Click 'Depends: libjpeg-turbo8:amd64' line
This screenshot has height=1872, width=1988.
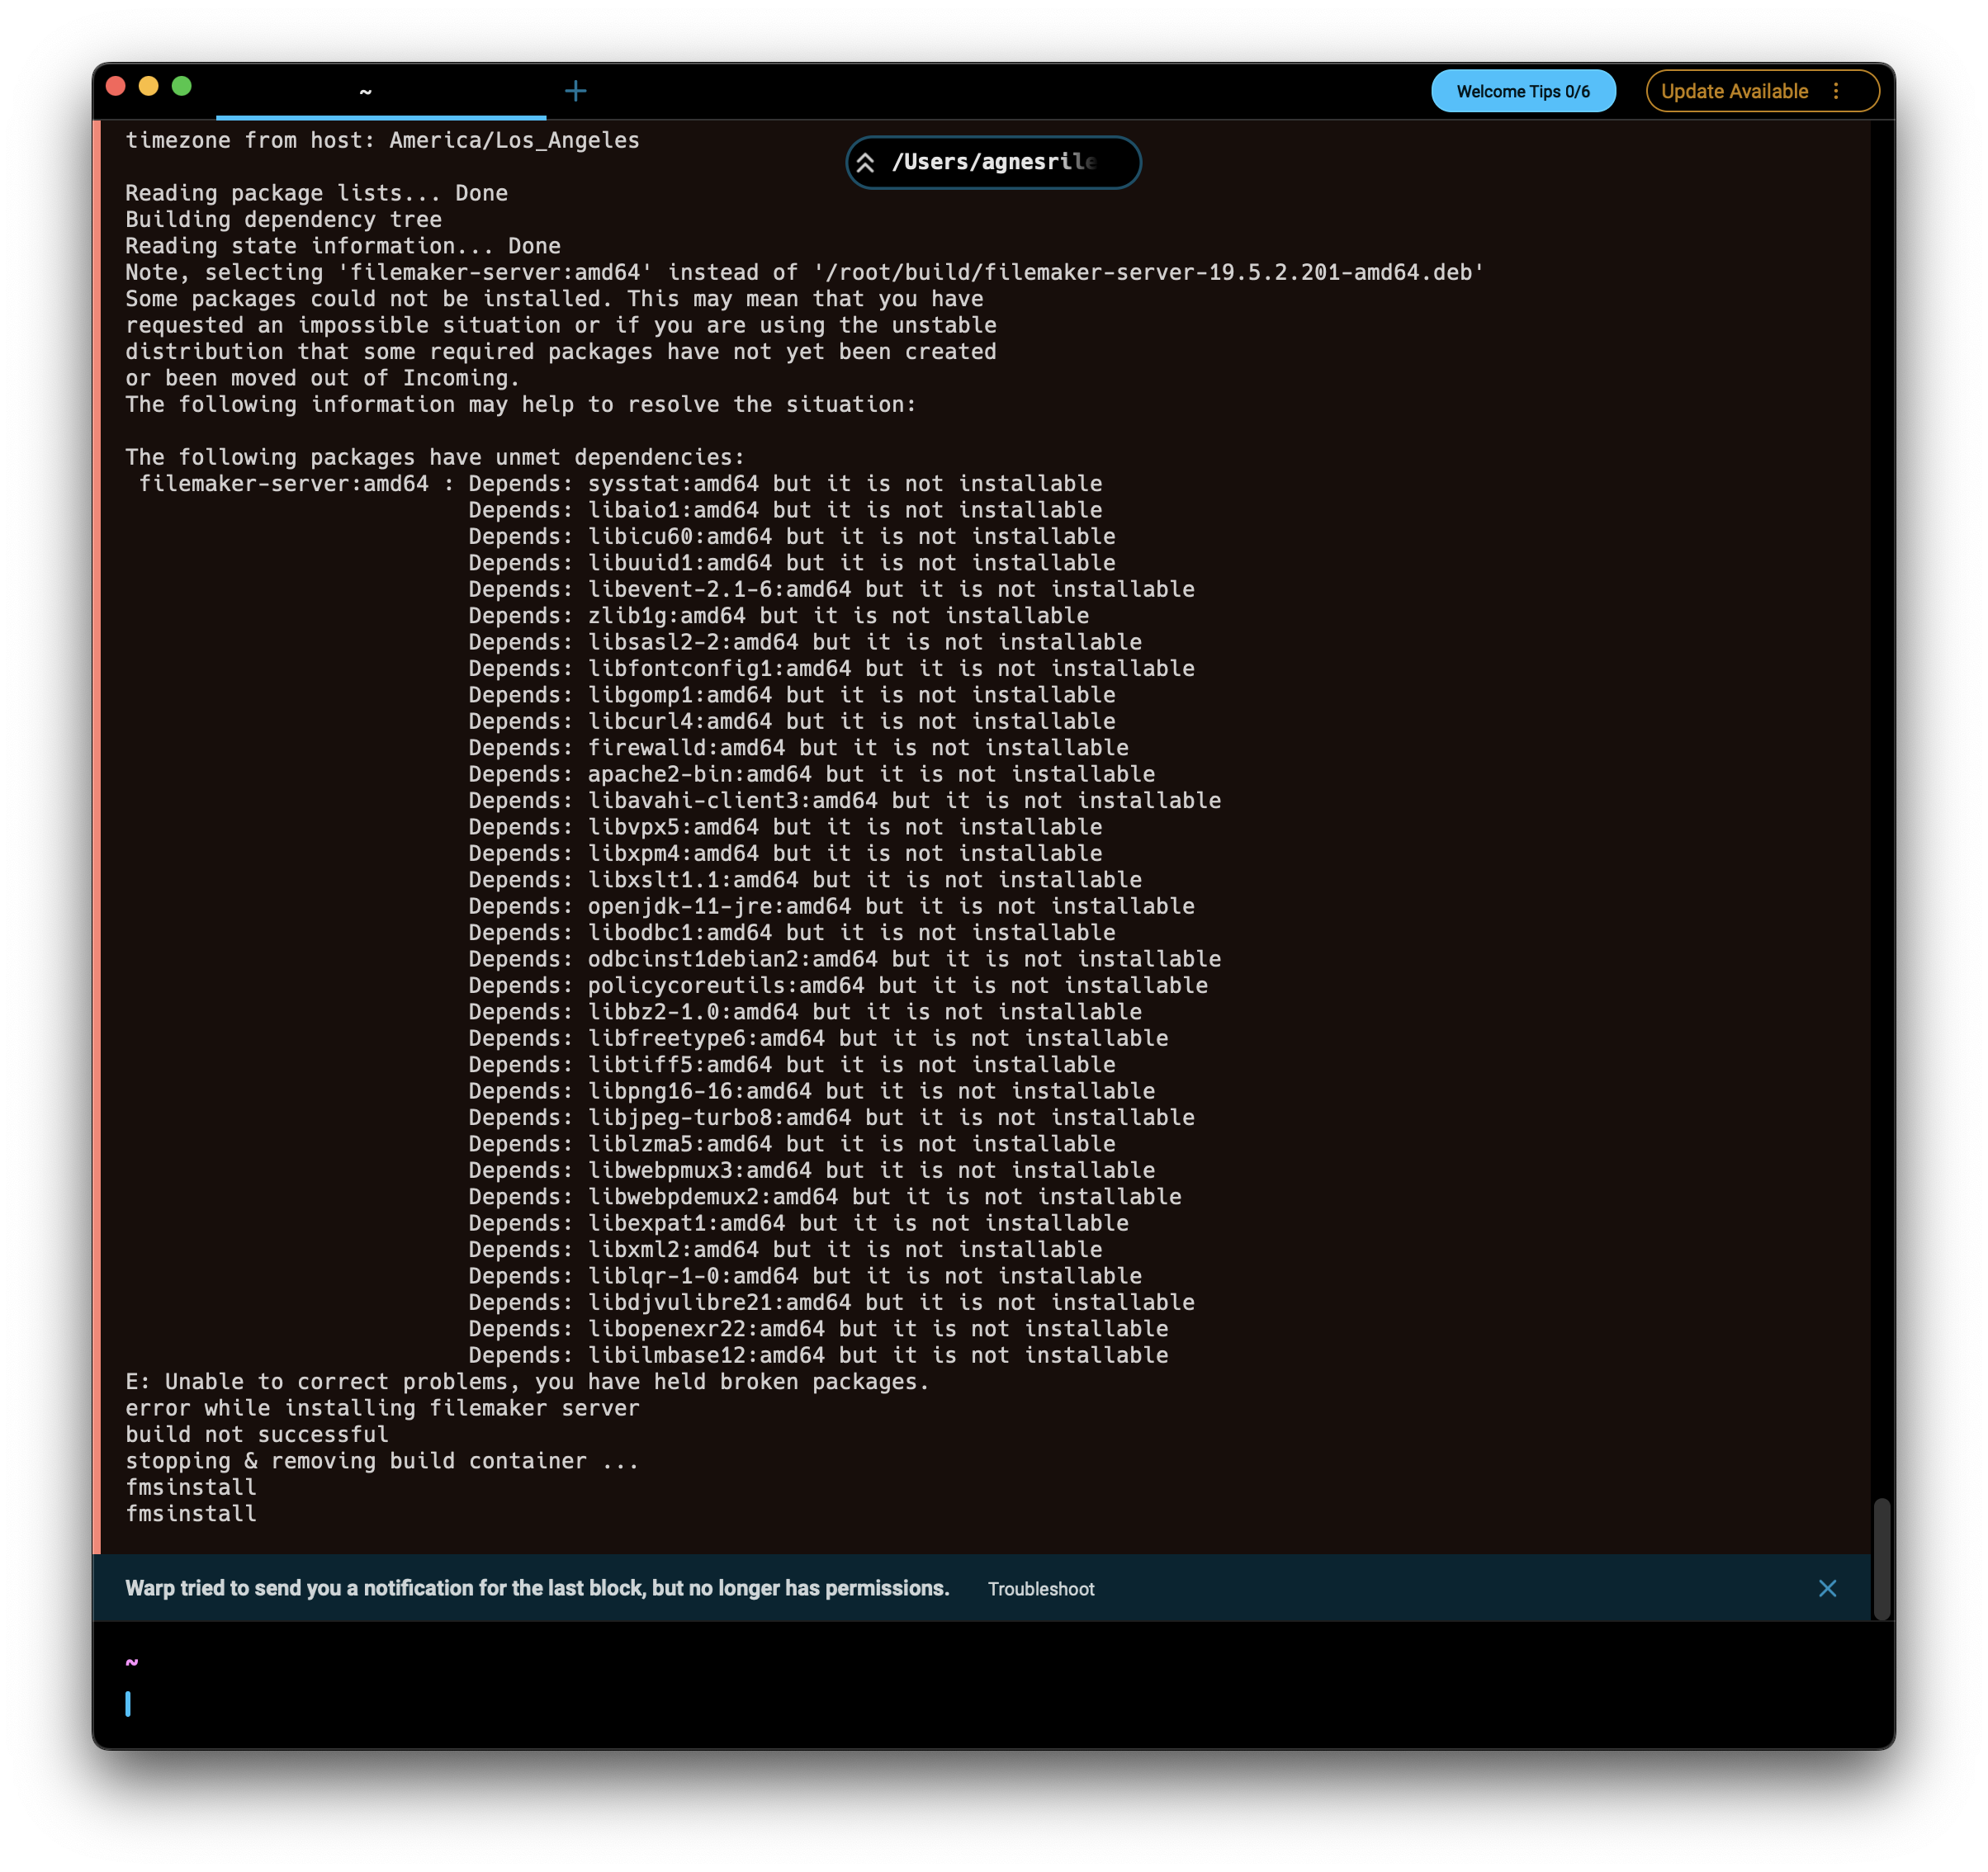coord(831,1117)
